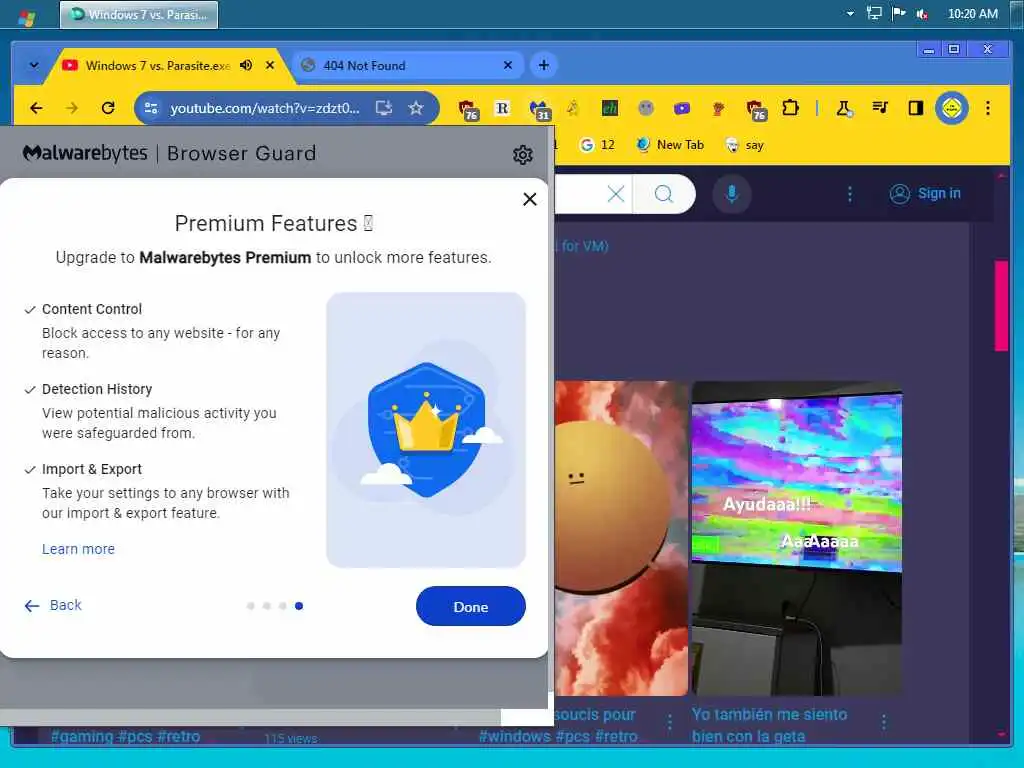
Task: Open the New Tab bookmark
Action: coord(670,145)
